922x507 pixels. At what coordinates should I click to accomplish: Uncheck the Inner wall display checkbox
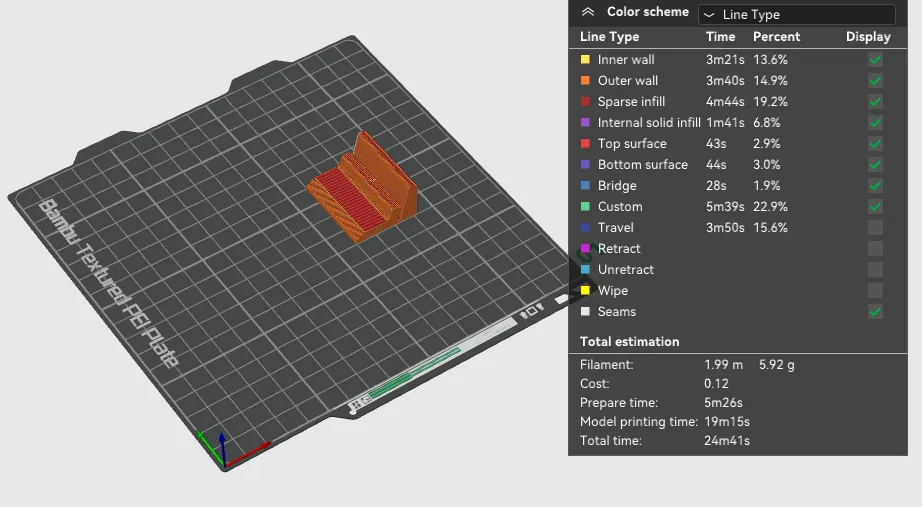[875, 60]
